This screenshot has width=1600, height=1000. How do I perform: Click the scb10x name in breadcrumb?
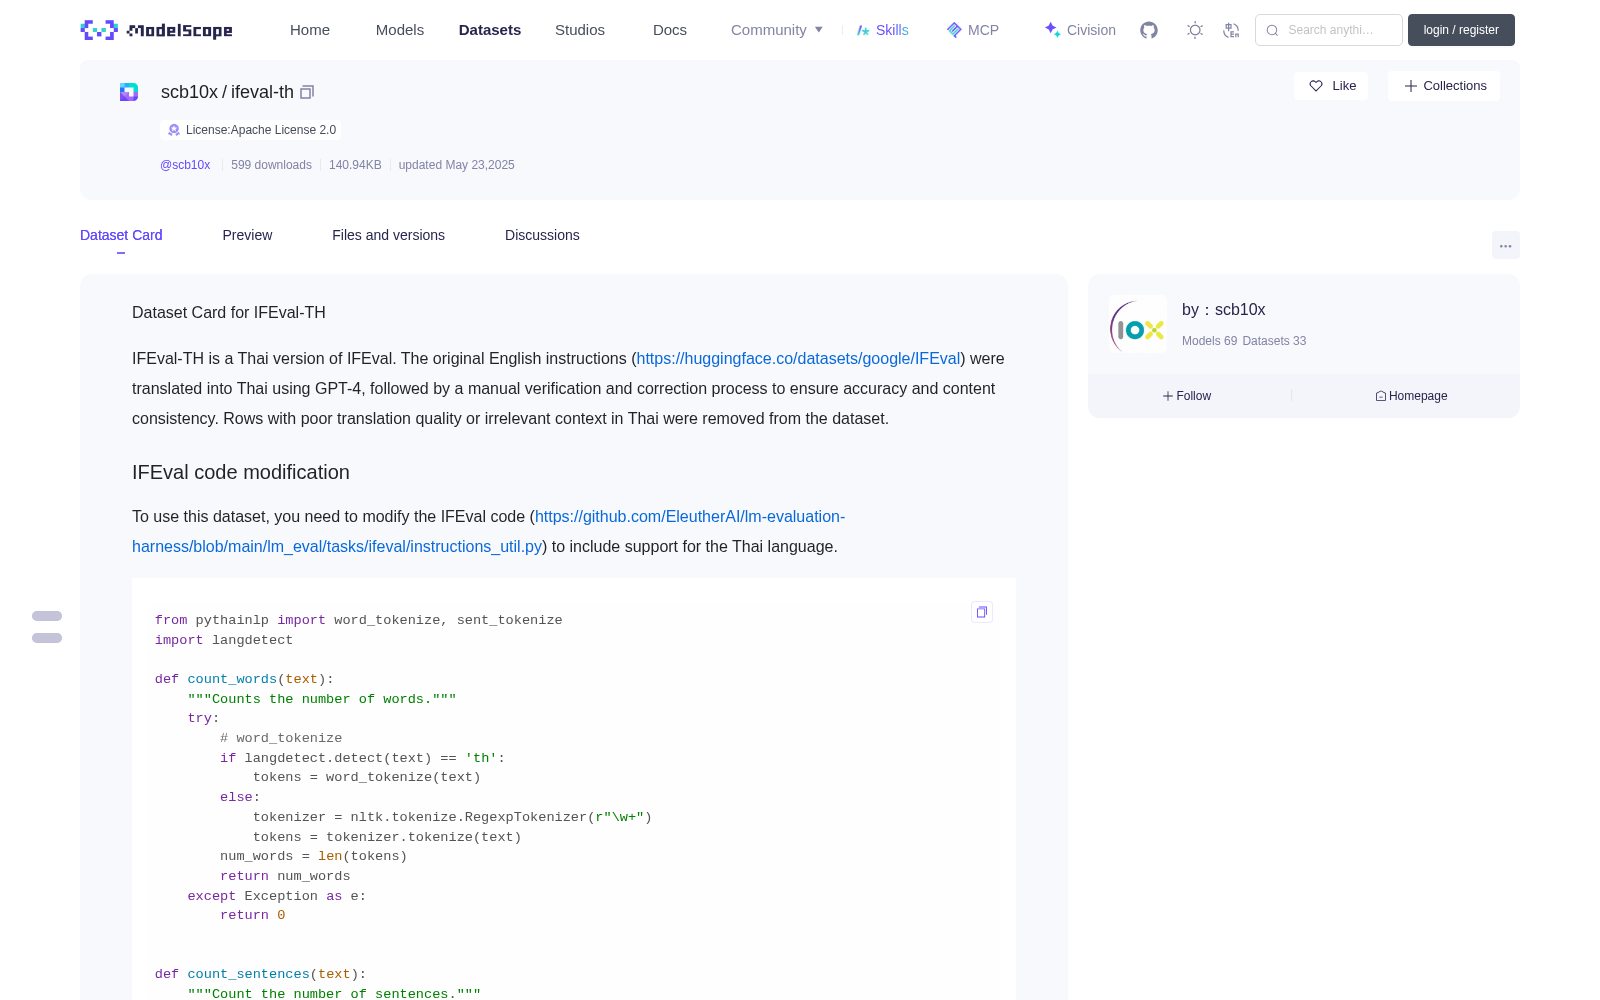click(x=189, y=92)
